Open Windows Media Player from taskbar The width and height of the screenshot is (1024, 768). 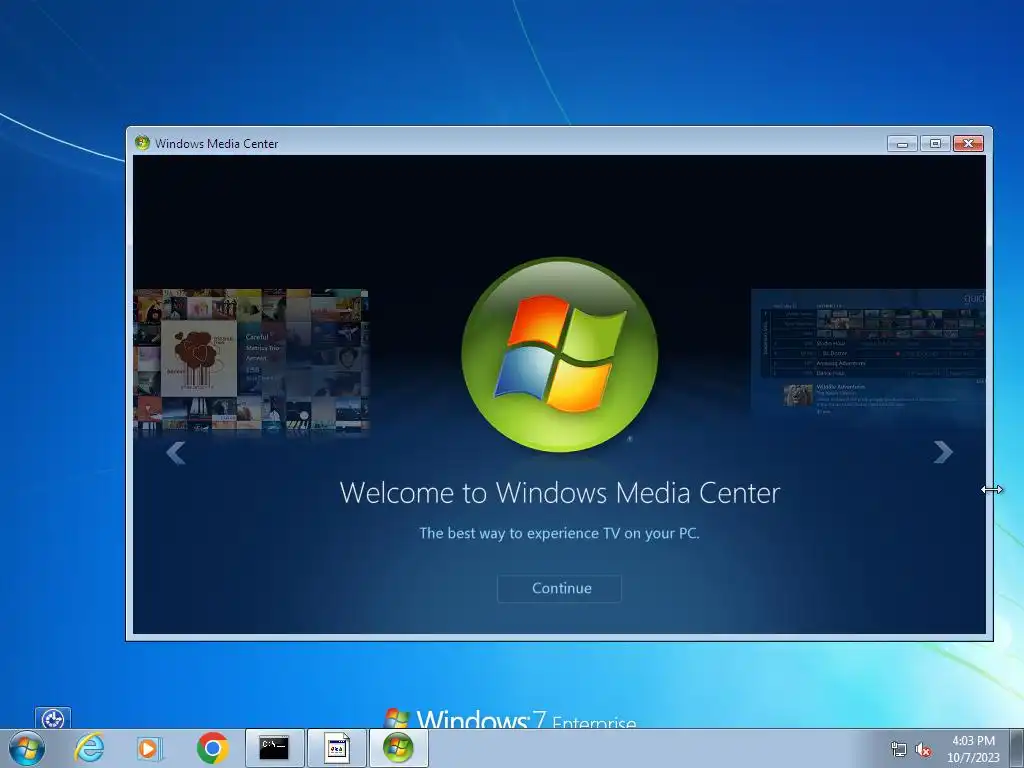(x=150, y=748)
